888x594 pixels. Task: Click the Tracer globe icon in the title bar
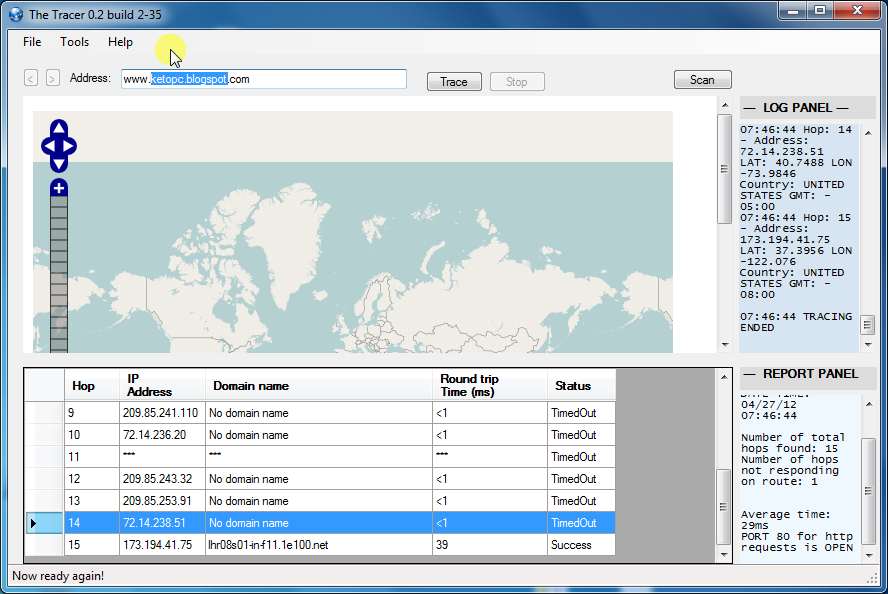click(16, 14)
